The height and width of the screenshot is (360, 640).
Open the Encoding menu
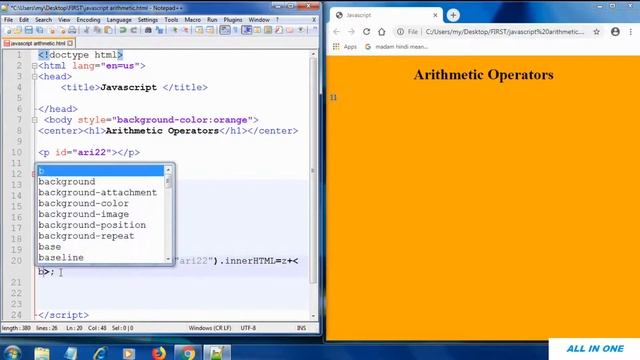pos(88,20)
